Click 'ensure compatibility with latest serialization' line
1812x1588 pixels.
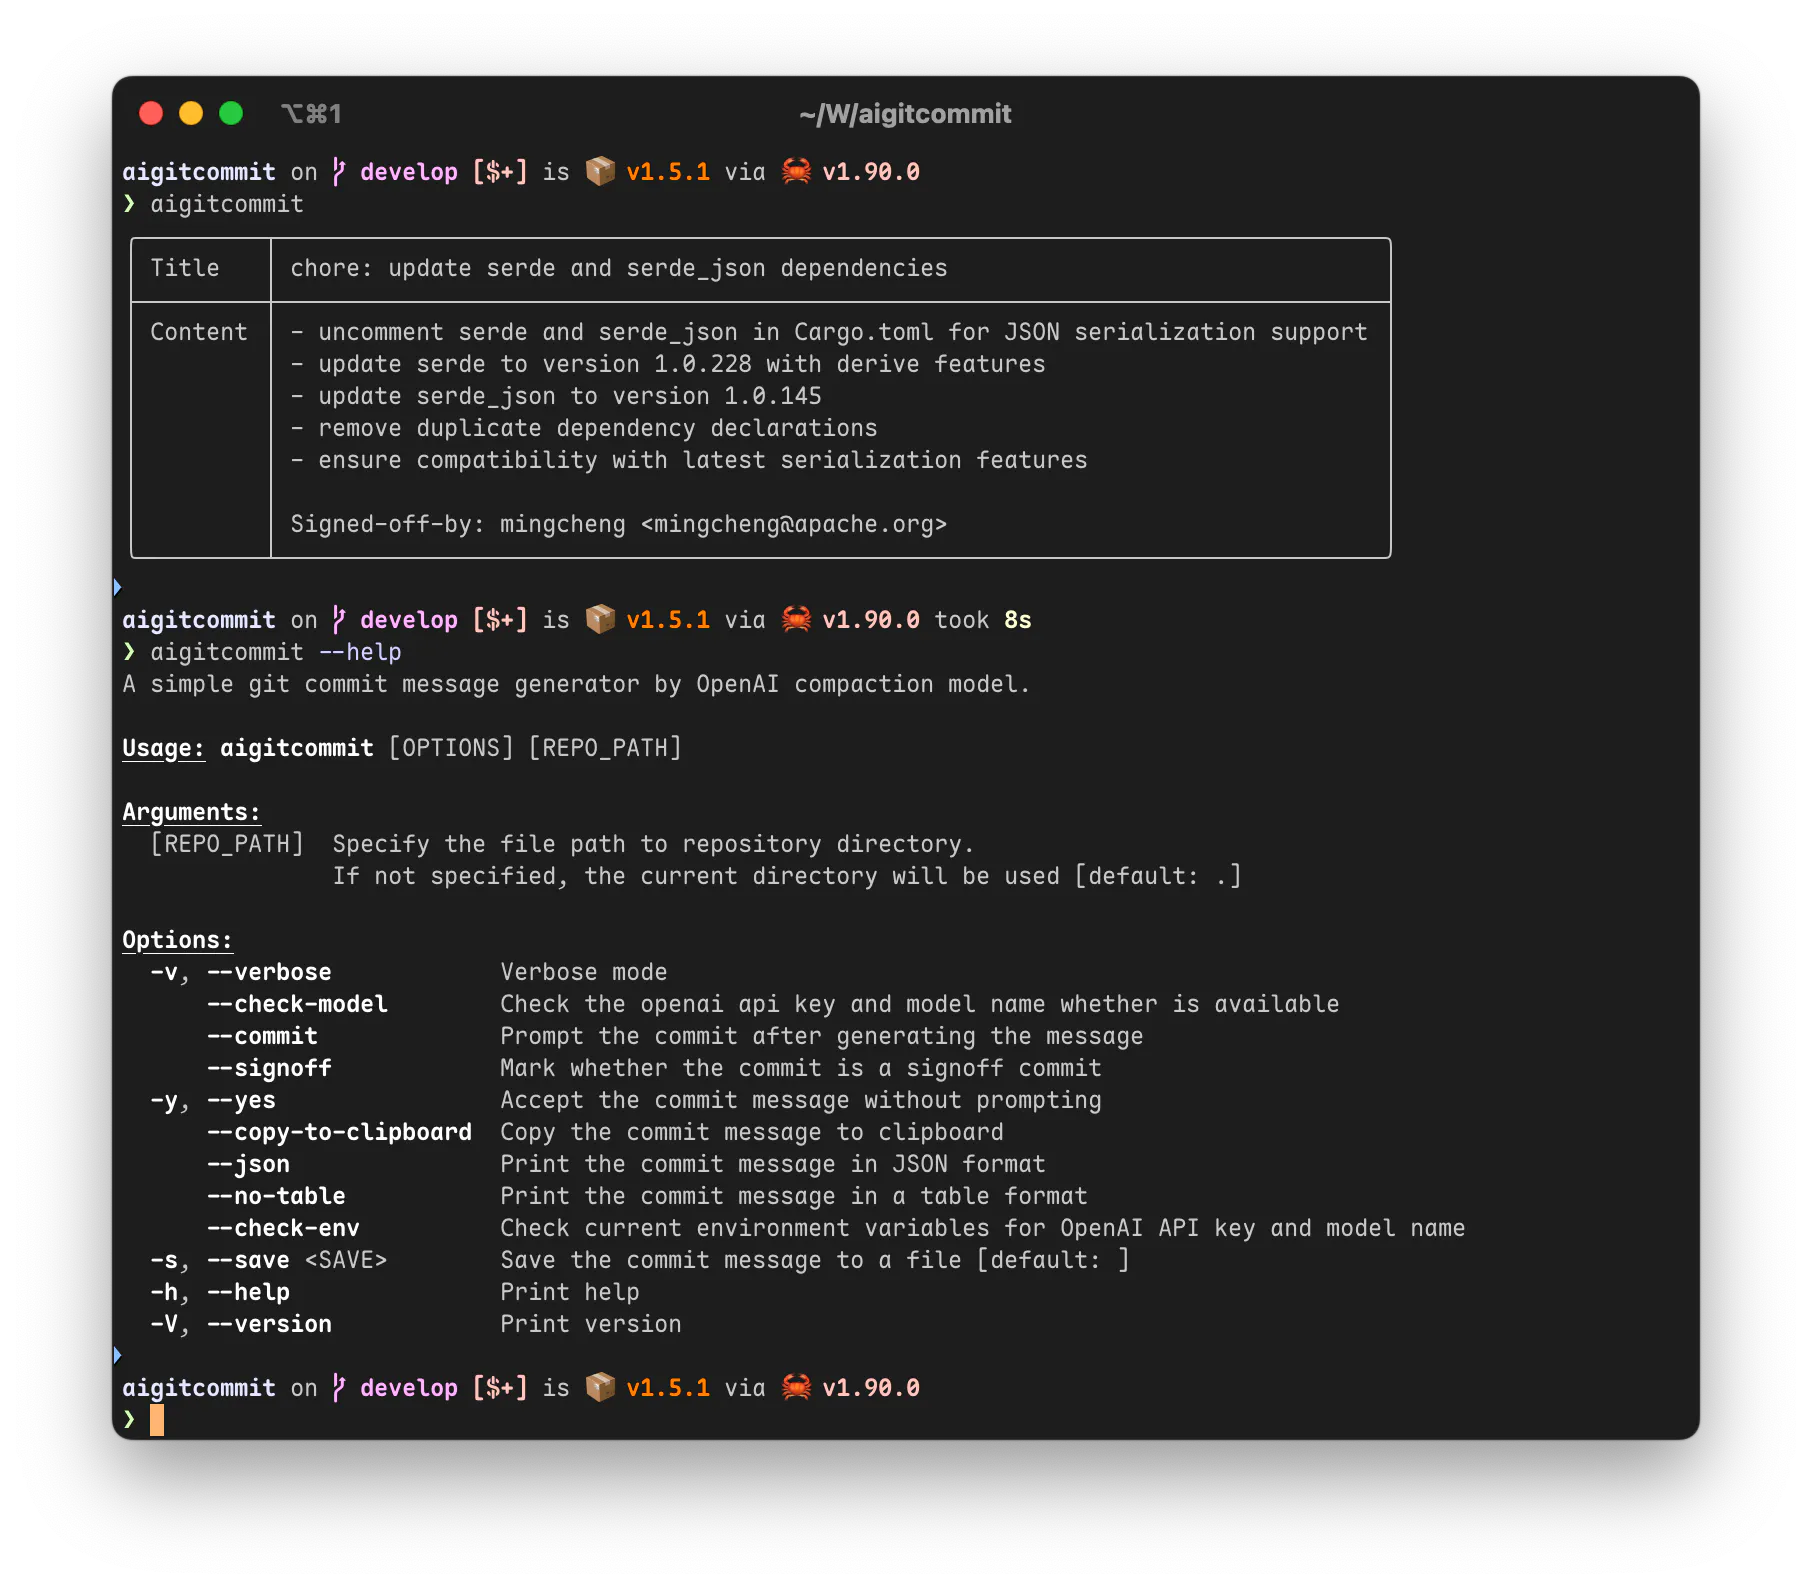(689, 460)
